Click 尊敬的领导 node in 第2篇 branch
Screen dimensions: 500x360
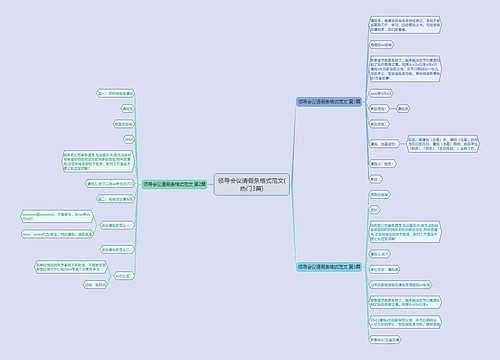point(124,124)
